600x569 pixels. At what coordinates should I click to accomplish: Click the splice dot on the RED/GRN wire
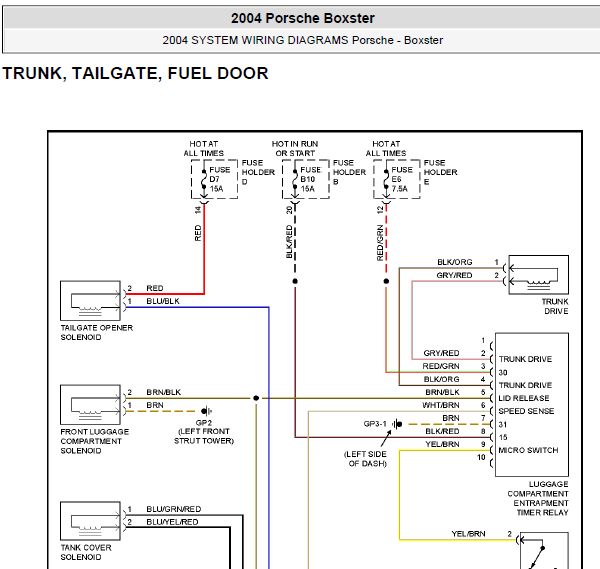click(386, 281)
